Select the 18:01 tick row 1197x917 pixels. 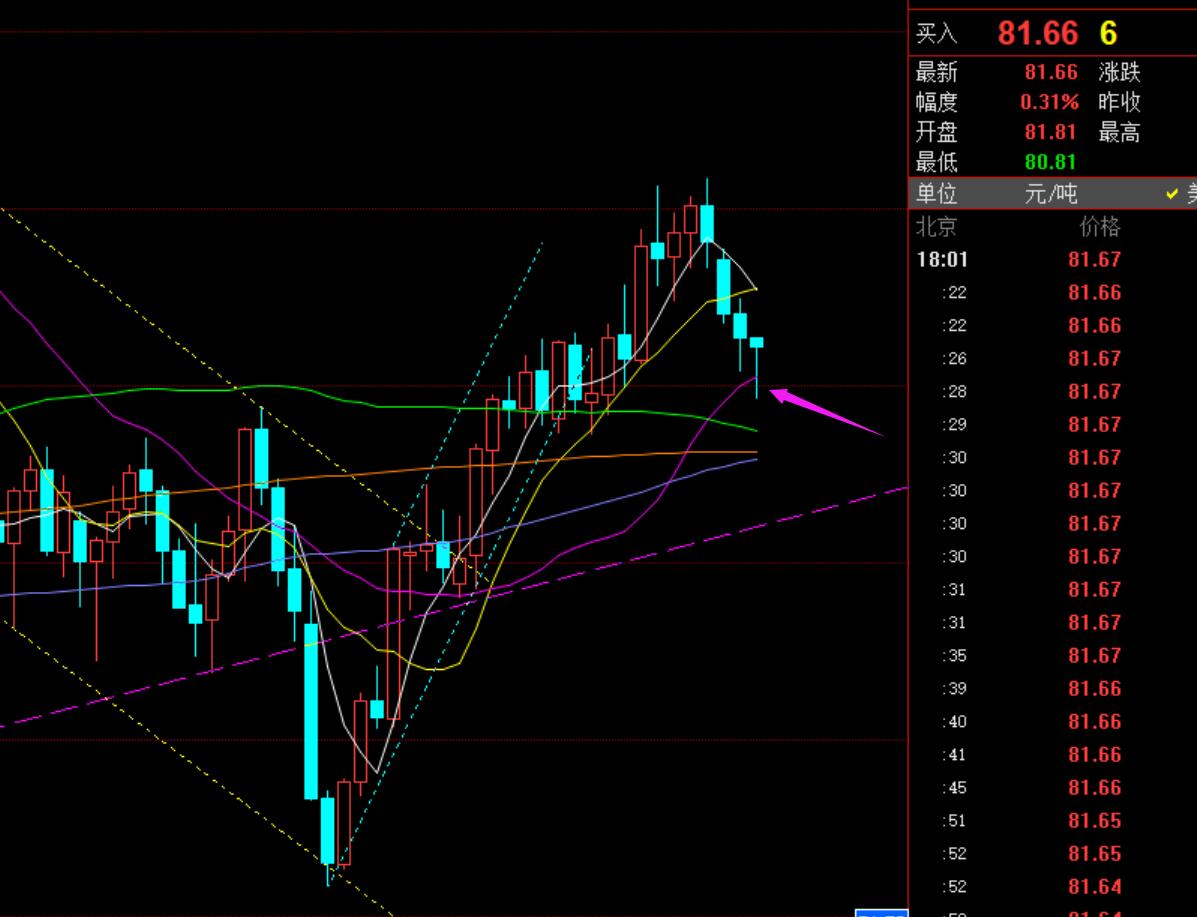[1053, 260]
